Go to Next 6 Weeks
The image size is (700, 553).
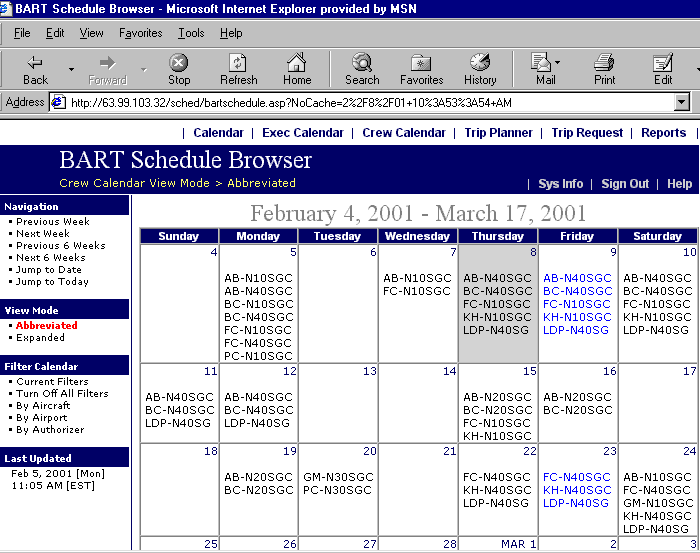point(50,258)
